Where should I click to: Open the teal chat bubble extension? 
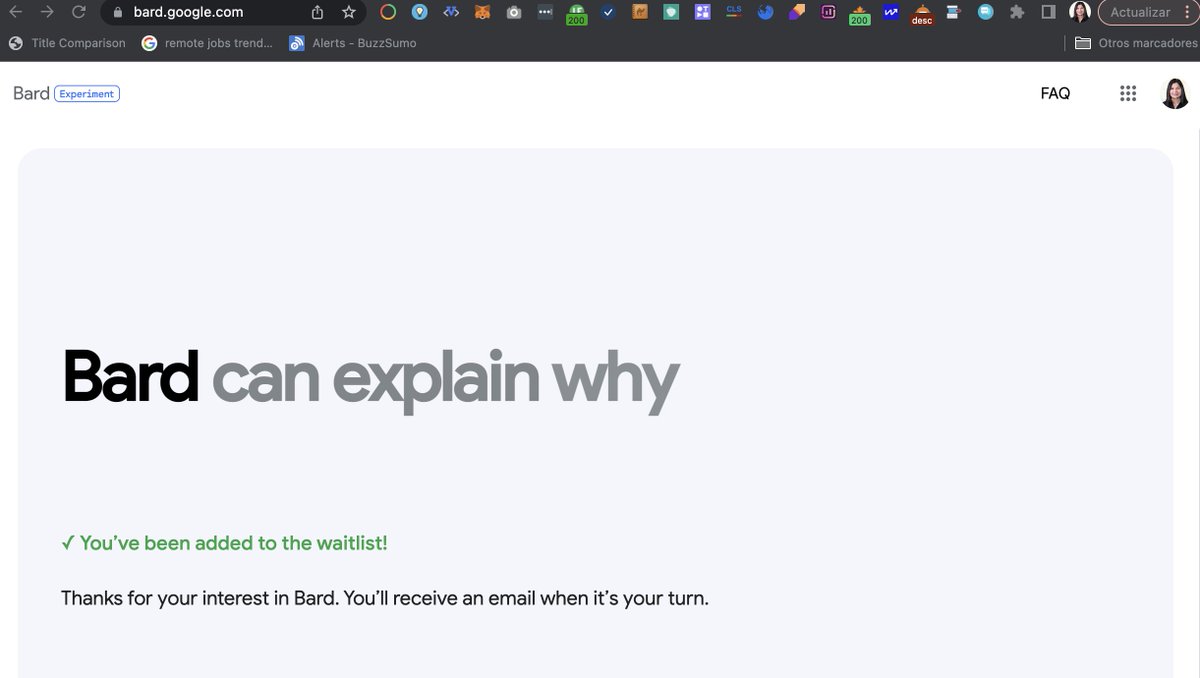[x=985, y=13]
